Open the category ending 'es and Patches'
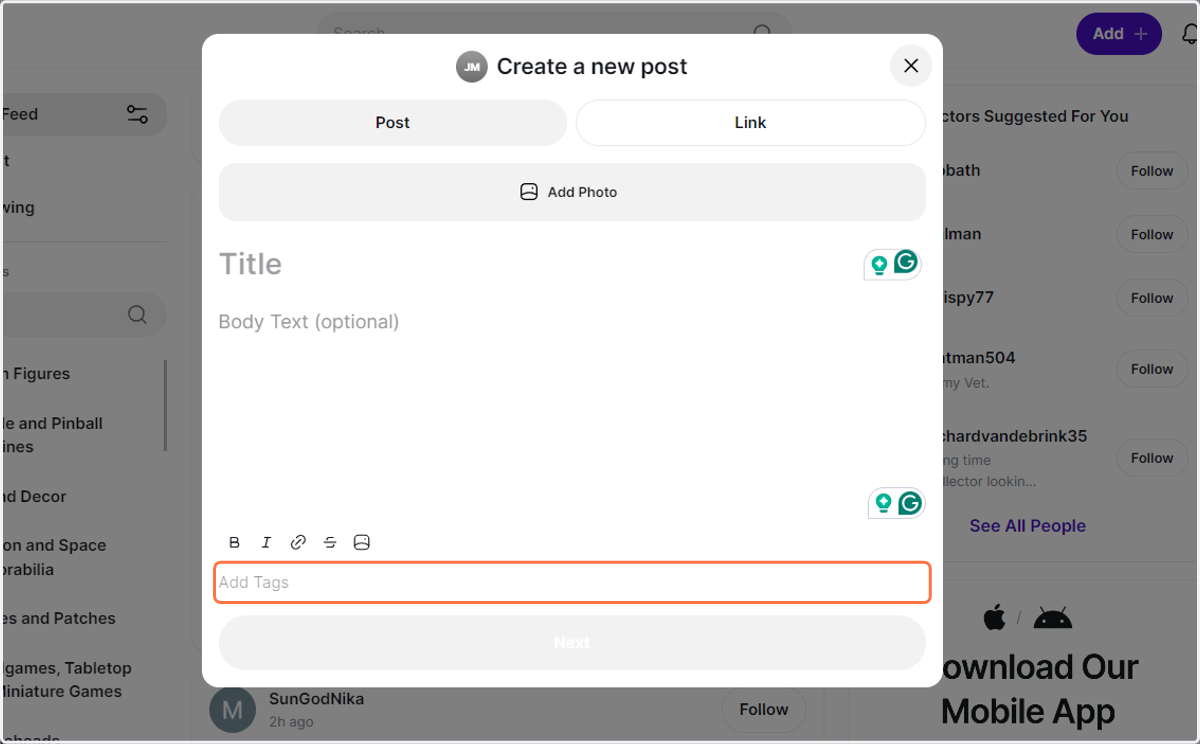The image size is (1200, 744). 59,619
